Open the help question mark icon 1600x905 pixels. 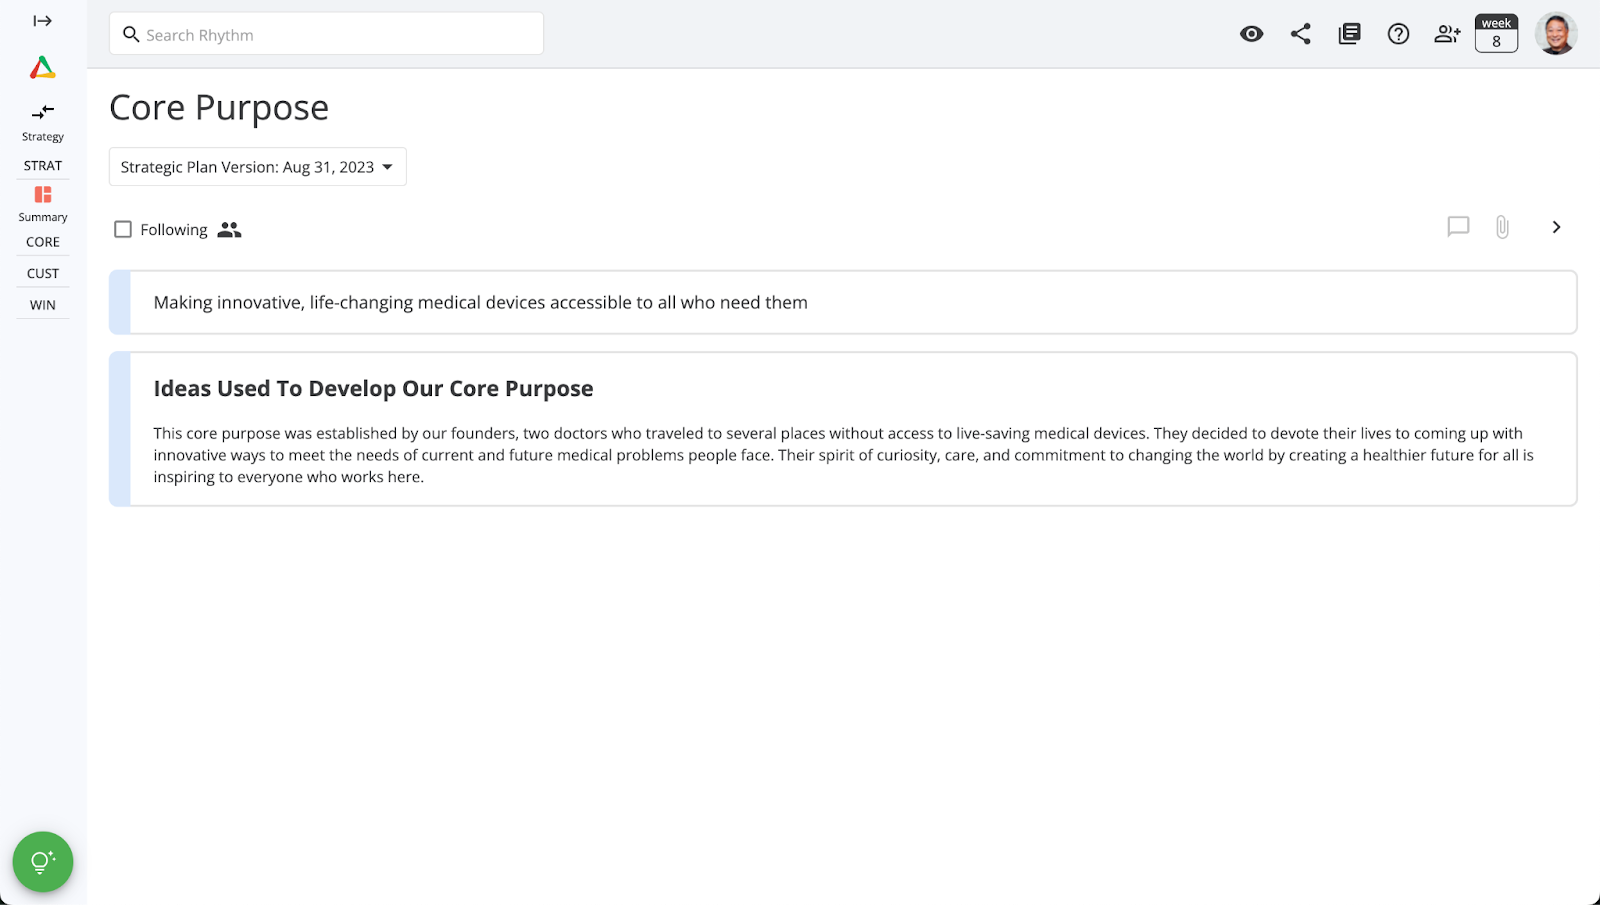(1398, 34)
